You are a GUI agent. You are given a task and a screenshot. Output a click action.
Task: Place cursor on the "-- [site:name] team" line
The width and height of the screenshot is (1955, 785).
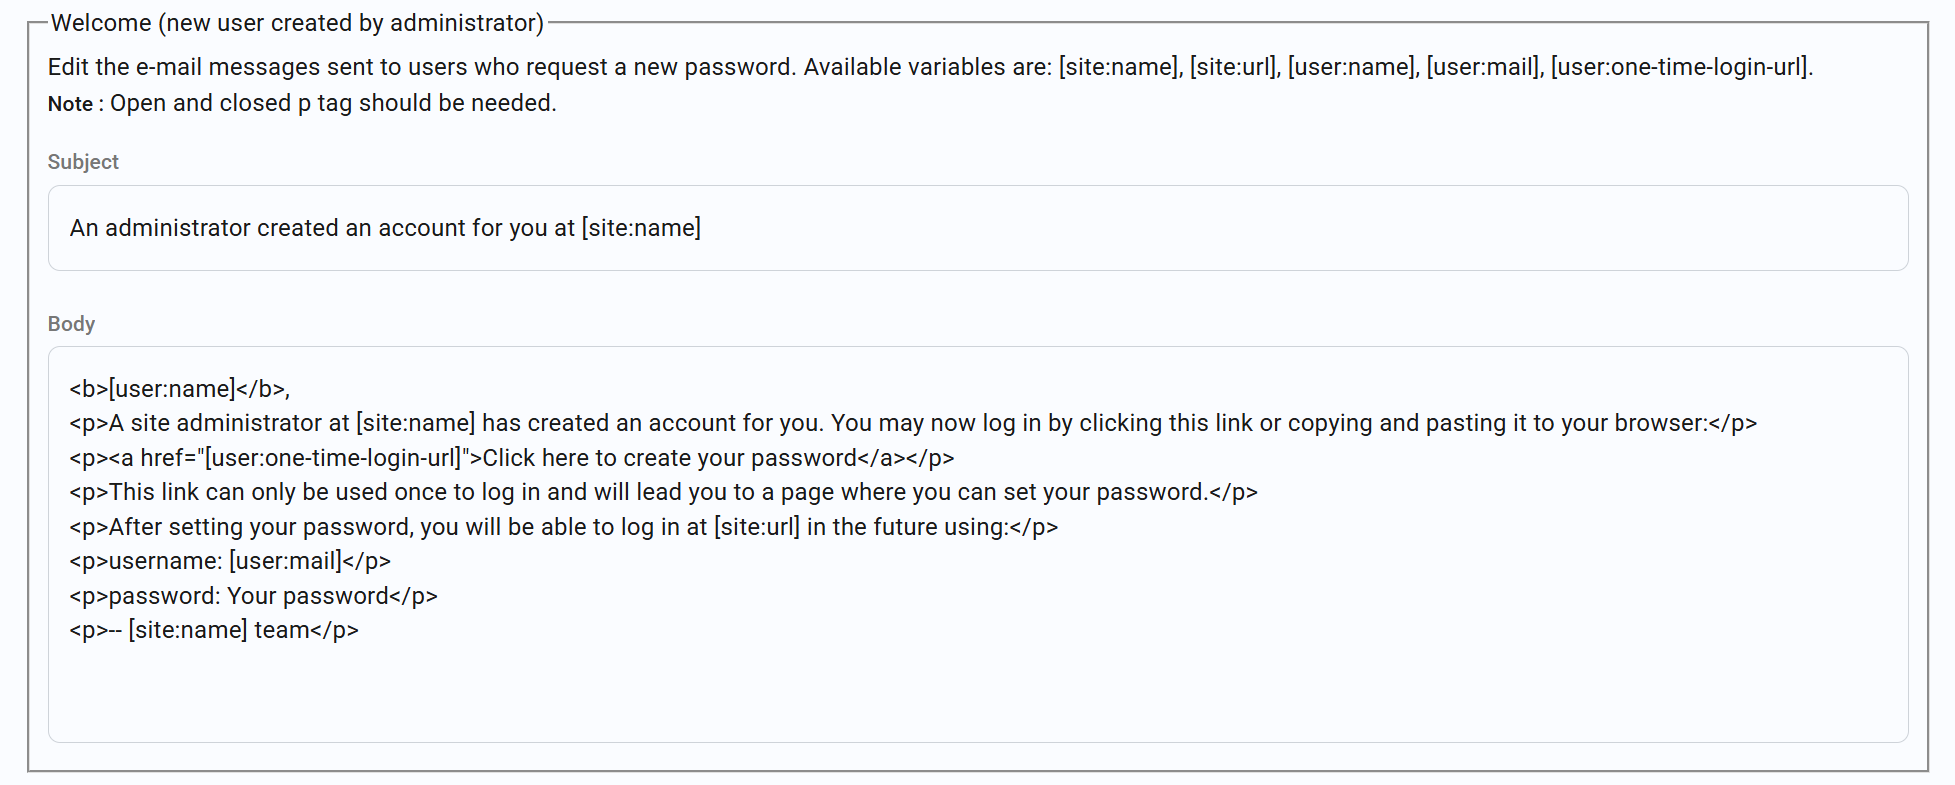(214, 630)
